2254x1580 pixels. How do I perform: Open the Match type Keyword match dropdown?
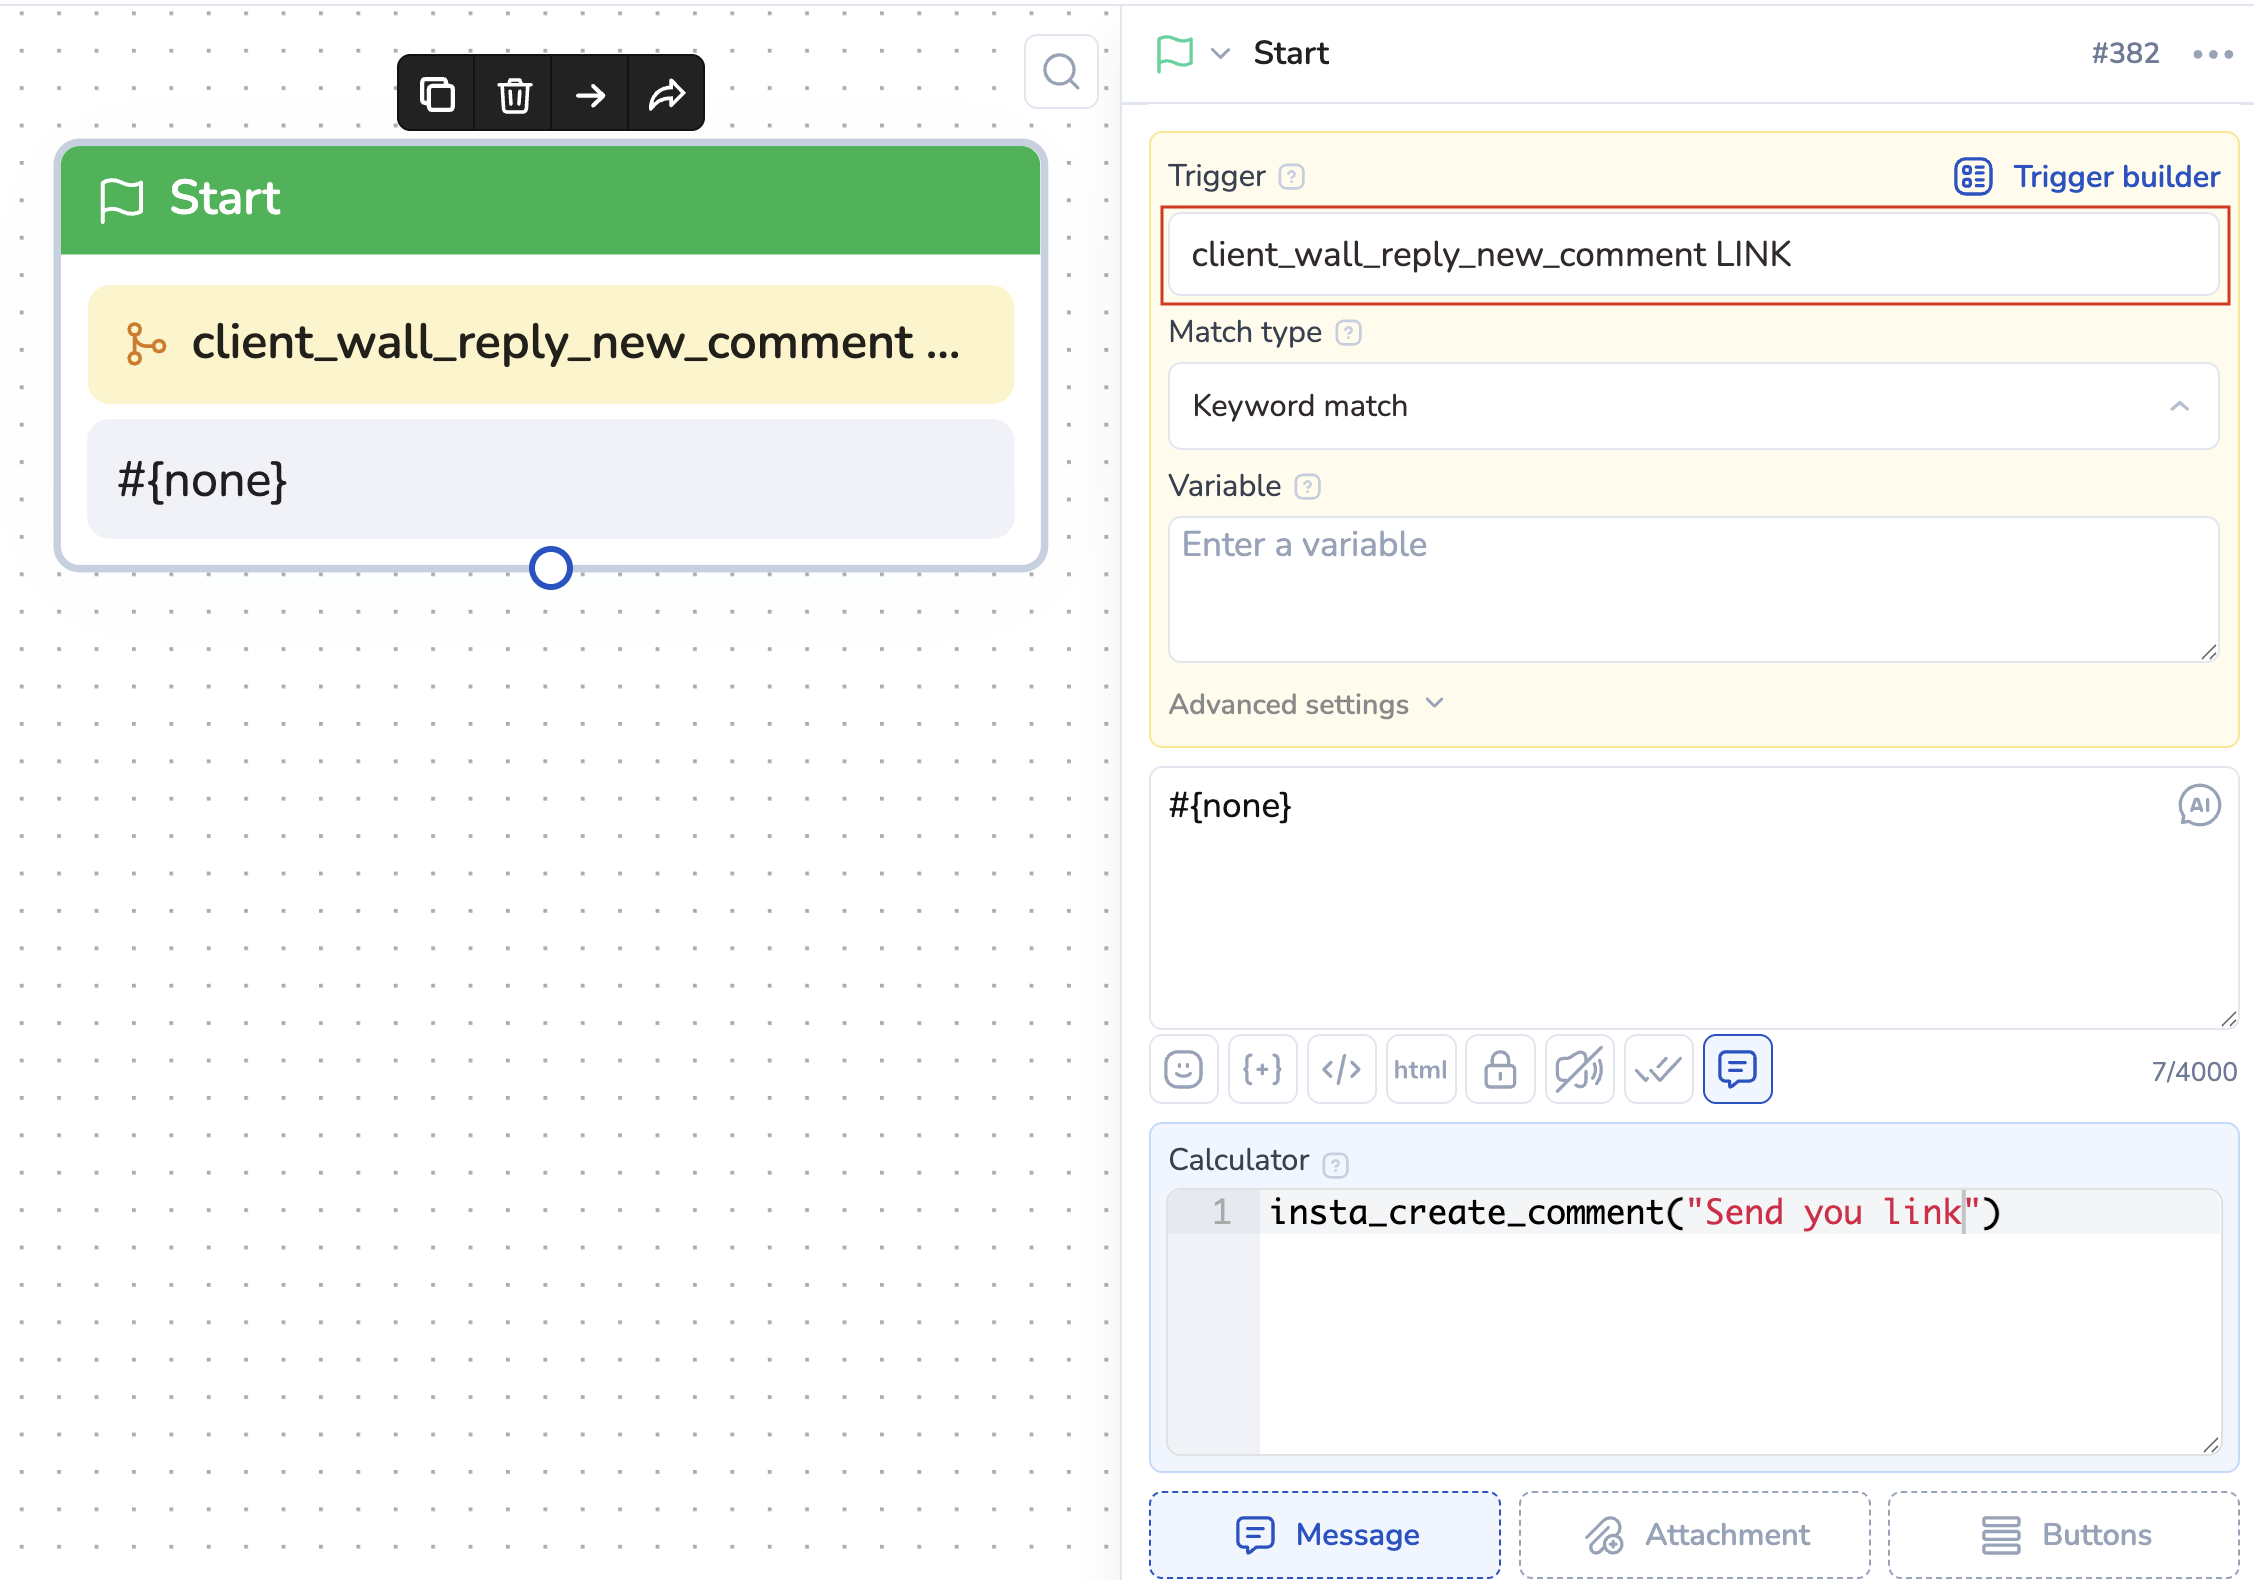coord(1693,406)
